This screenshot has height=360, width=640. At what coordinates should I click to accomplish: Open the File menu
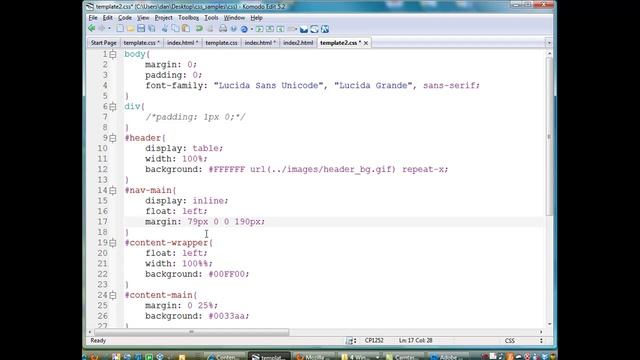[x=93, y=18]
